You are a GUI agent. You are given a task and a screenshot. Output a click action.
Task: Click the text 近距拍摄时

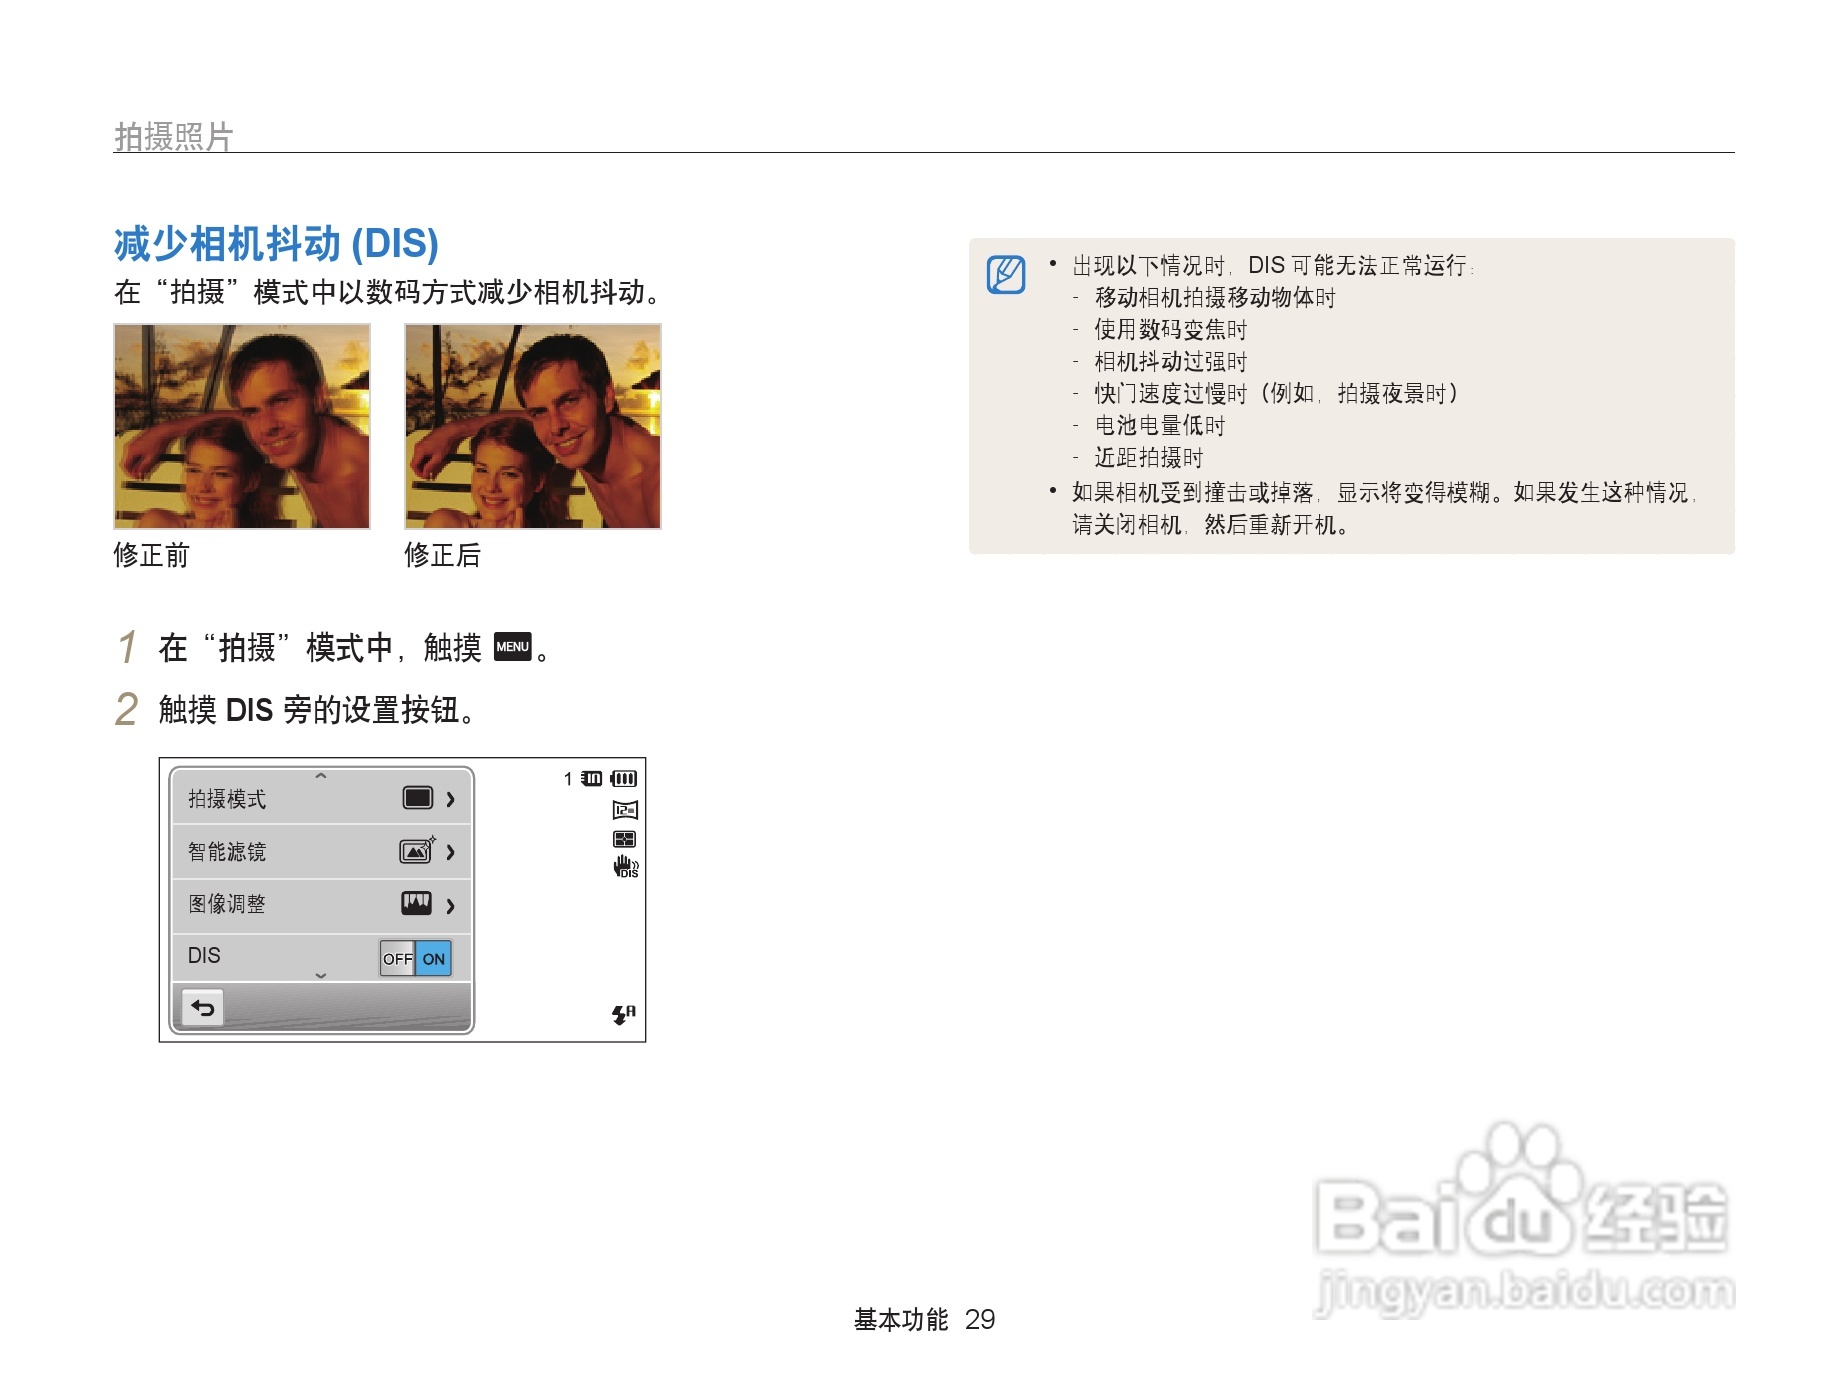click(x=1149, y=458)
